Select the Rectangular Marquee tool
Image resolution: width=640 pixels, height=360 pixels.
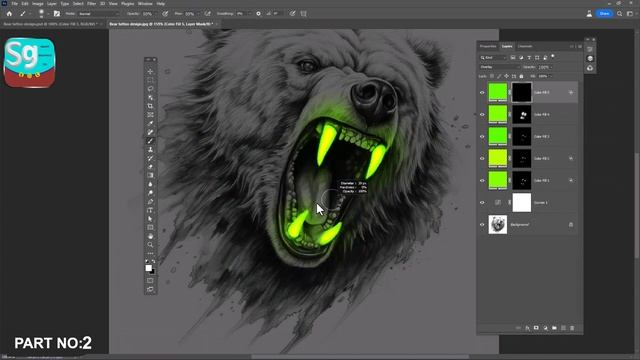click(150, 80)
